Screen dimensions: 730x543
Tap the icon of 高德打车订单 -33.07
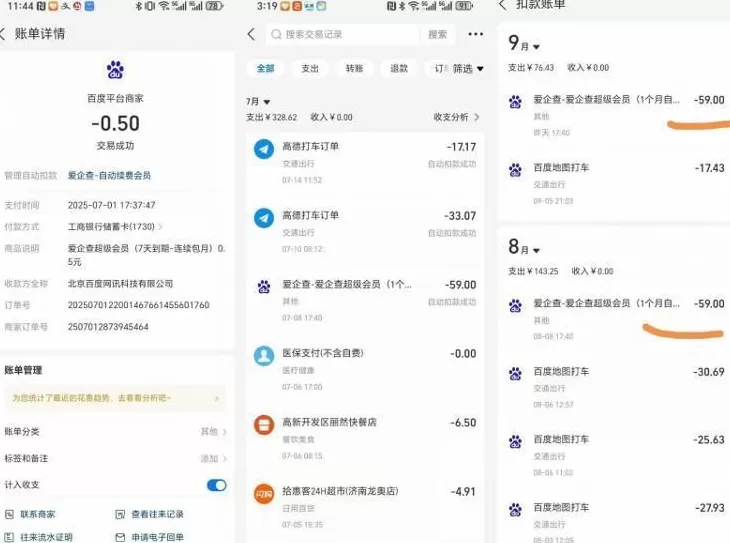tap(264, 218)
